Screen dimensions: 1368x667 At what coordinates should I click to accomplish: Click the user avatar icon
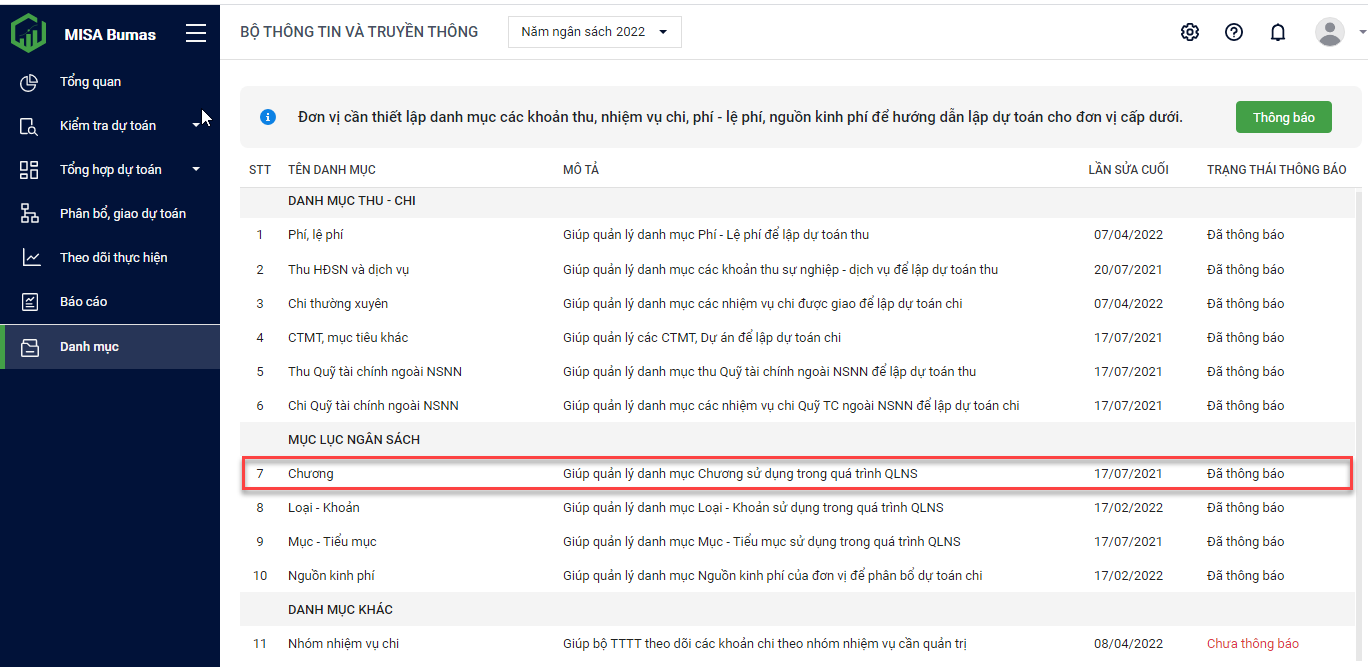[x=1329, y=32]
